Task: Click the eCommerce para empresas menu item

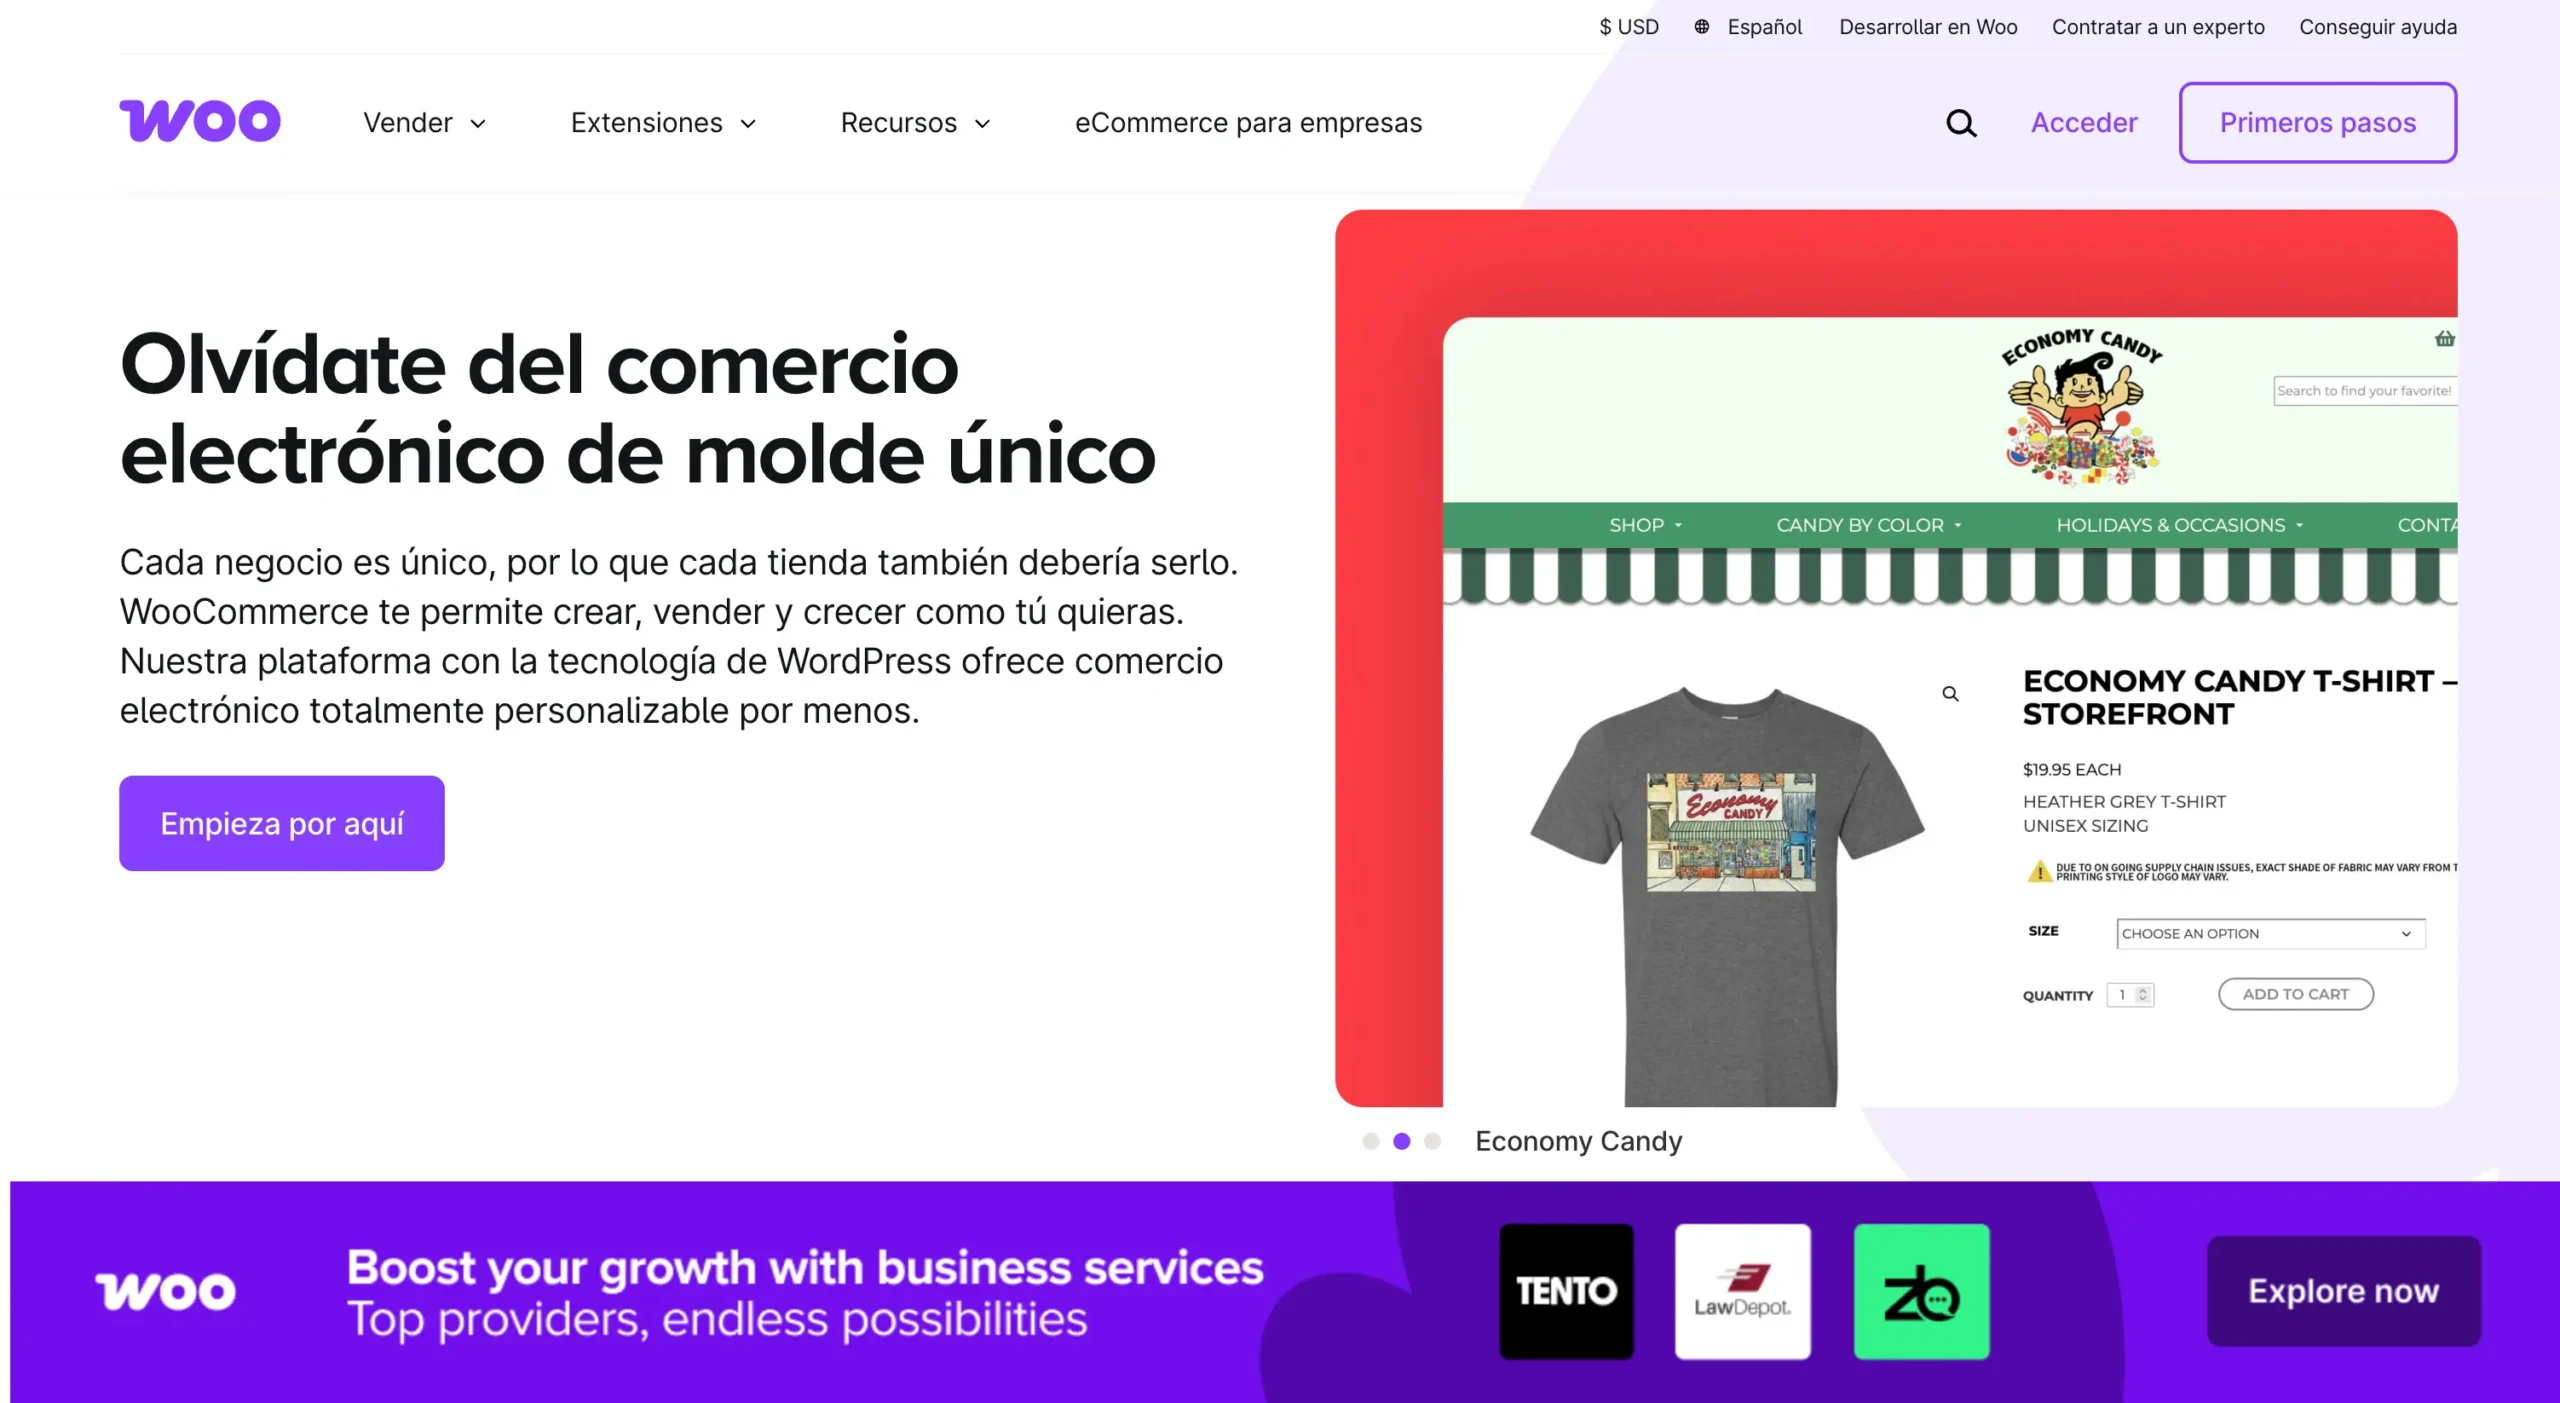Action: coord(1249,123)
